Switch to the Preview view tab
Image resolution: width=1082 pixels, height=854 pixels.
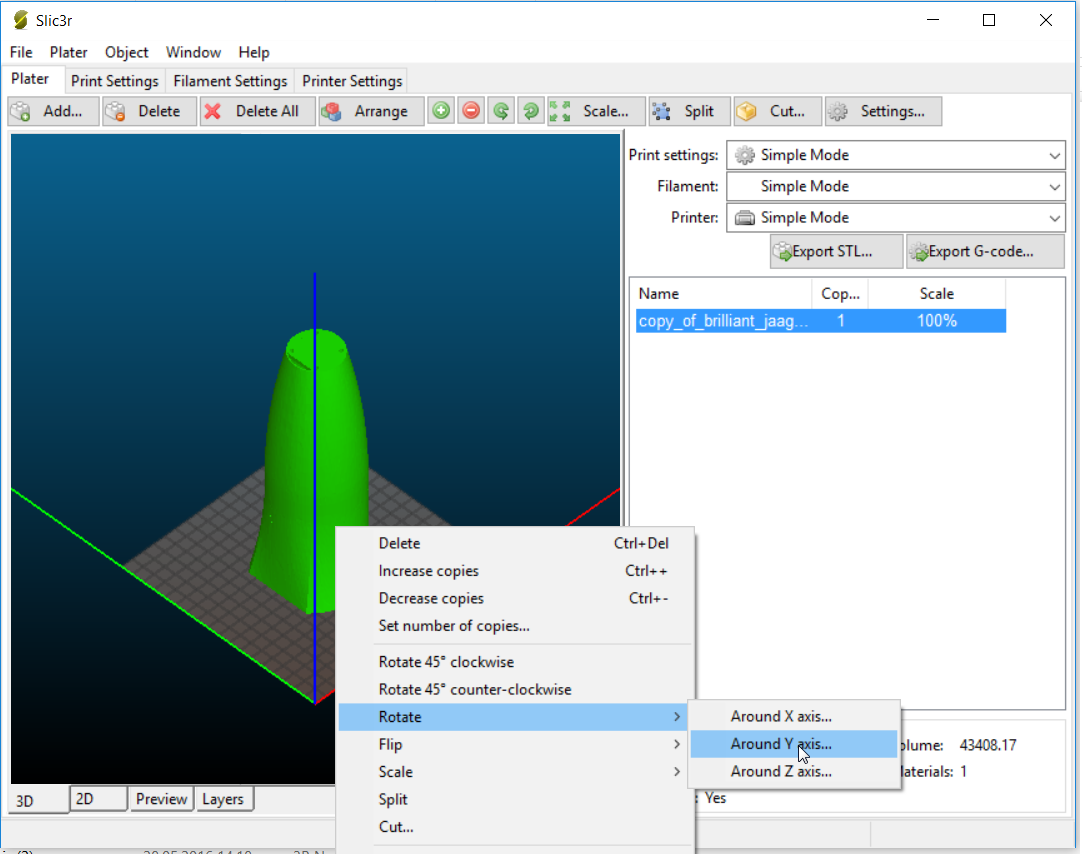pyautogui.click(x=161, y=799)
